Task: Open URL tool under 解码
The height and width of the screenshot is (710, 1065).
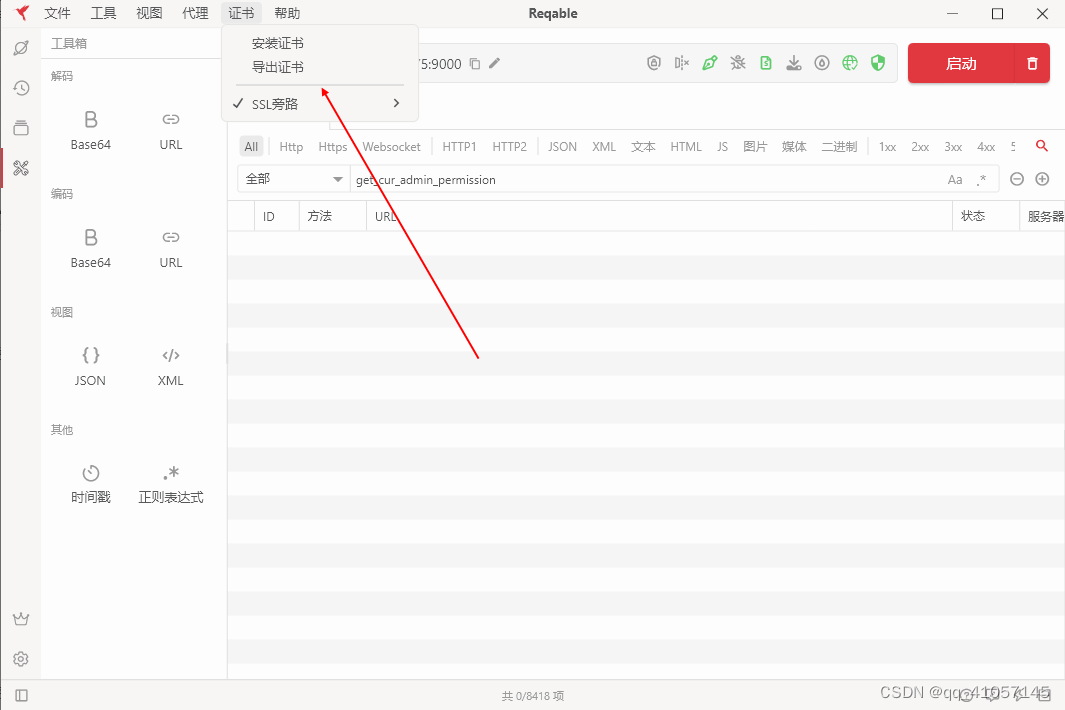Action: [x=170, y=130]
